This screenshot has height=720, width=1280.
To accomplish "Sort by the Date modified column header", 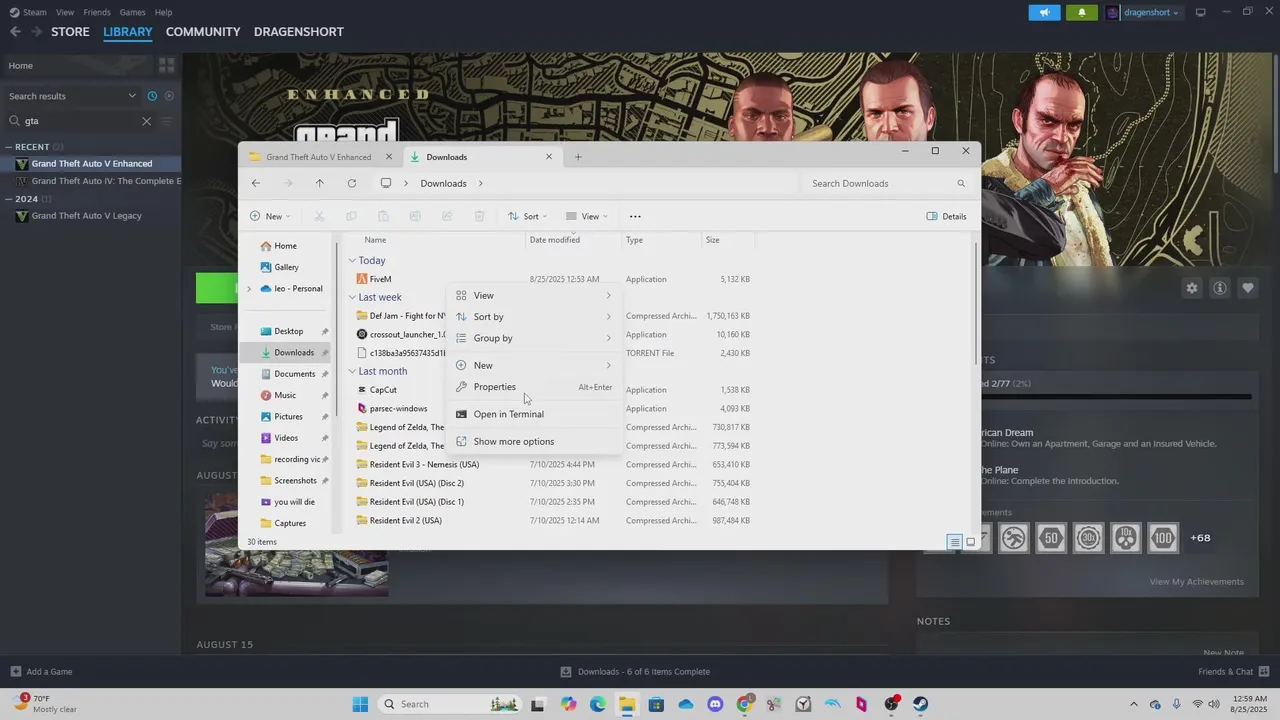I will 554,240.
